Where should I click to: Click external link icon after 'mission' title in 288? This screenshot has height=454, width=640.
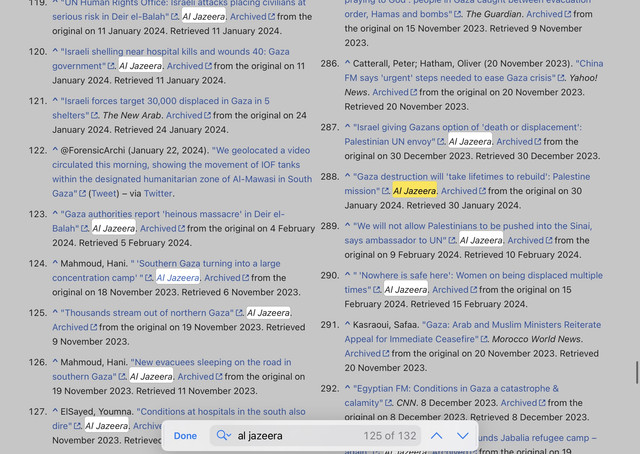point(385,191)
